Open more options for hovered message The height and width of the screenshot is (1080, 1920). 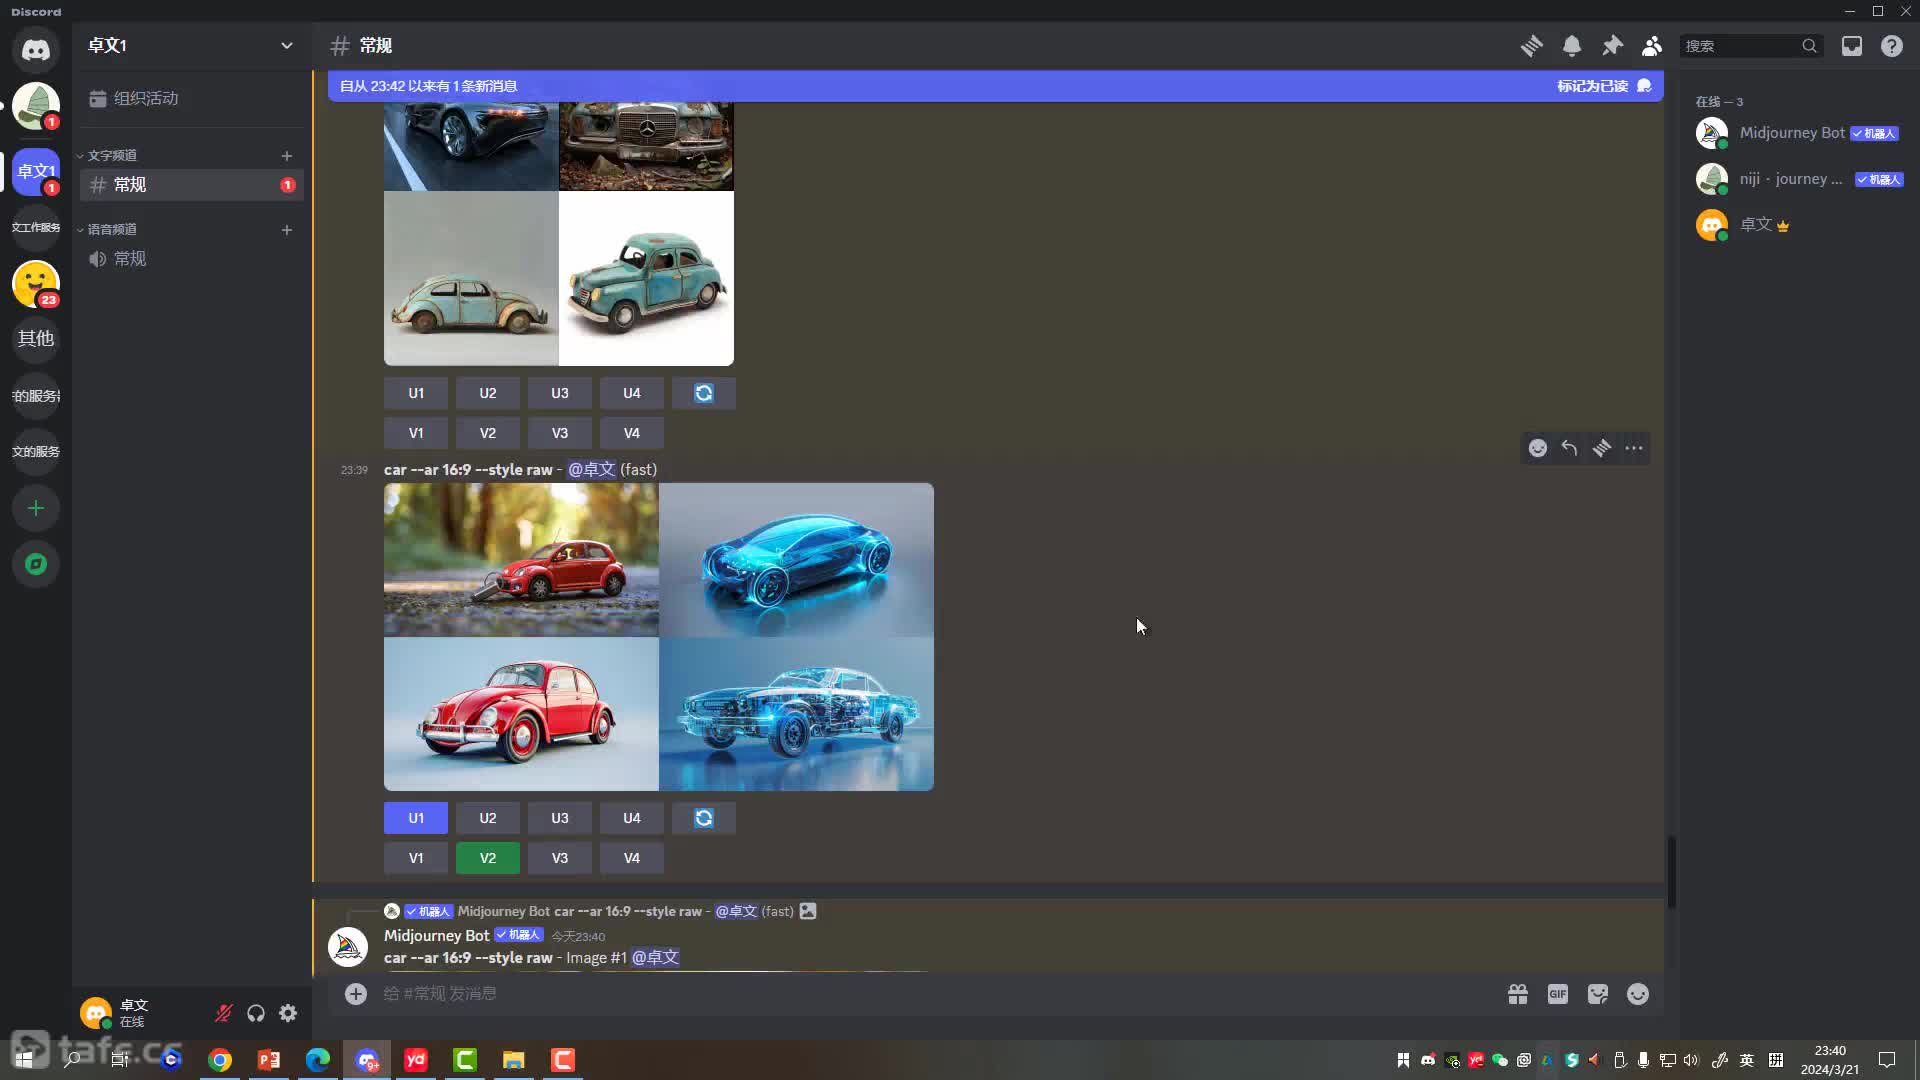point(1634,448)
